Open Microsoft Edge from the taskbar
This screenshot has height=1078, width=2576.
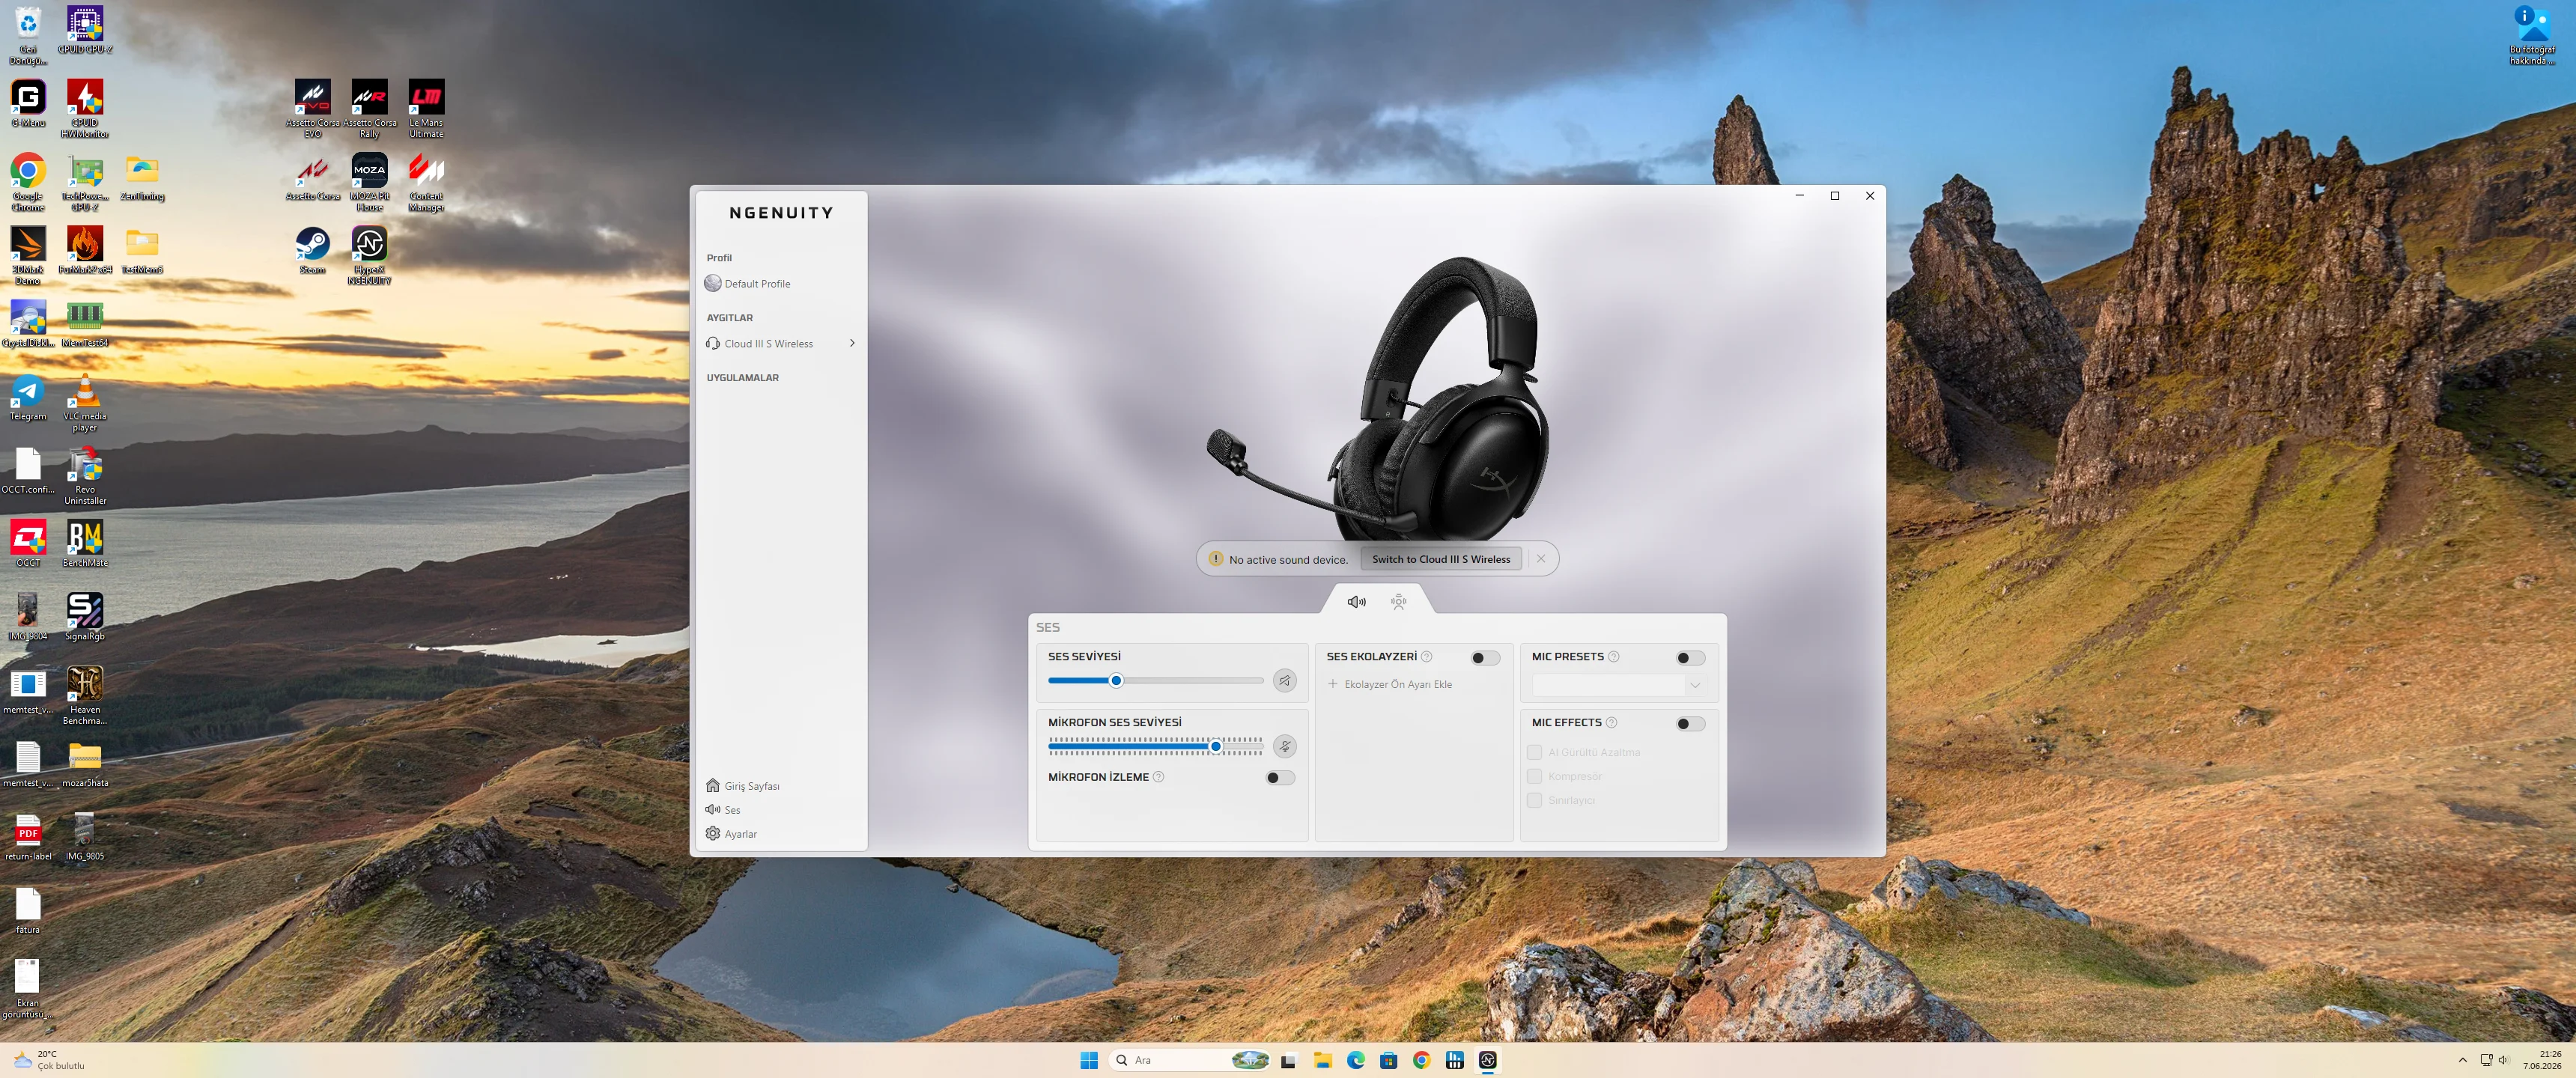point(1356,1060)
